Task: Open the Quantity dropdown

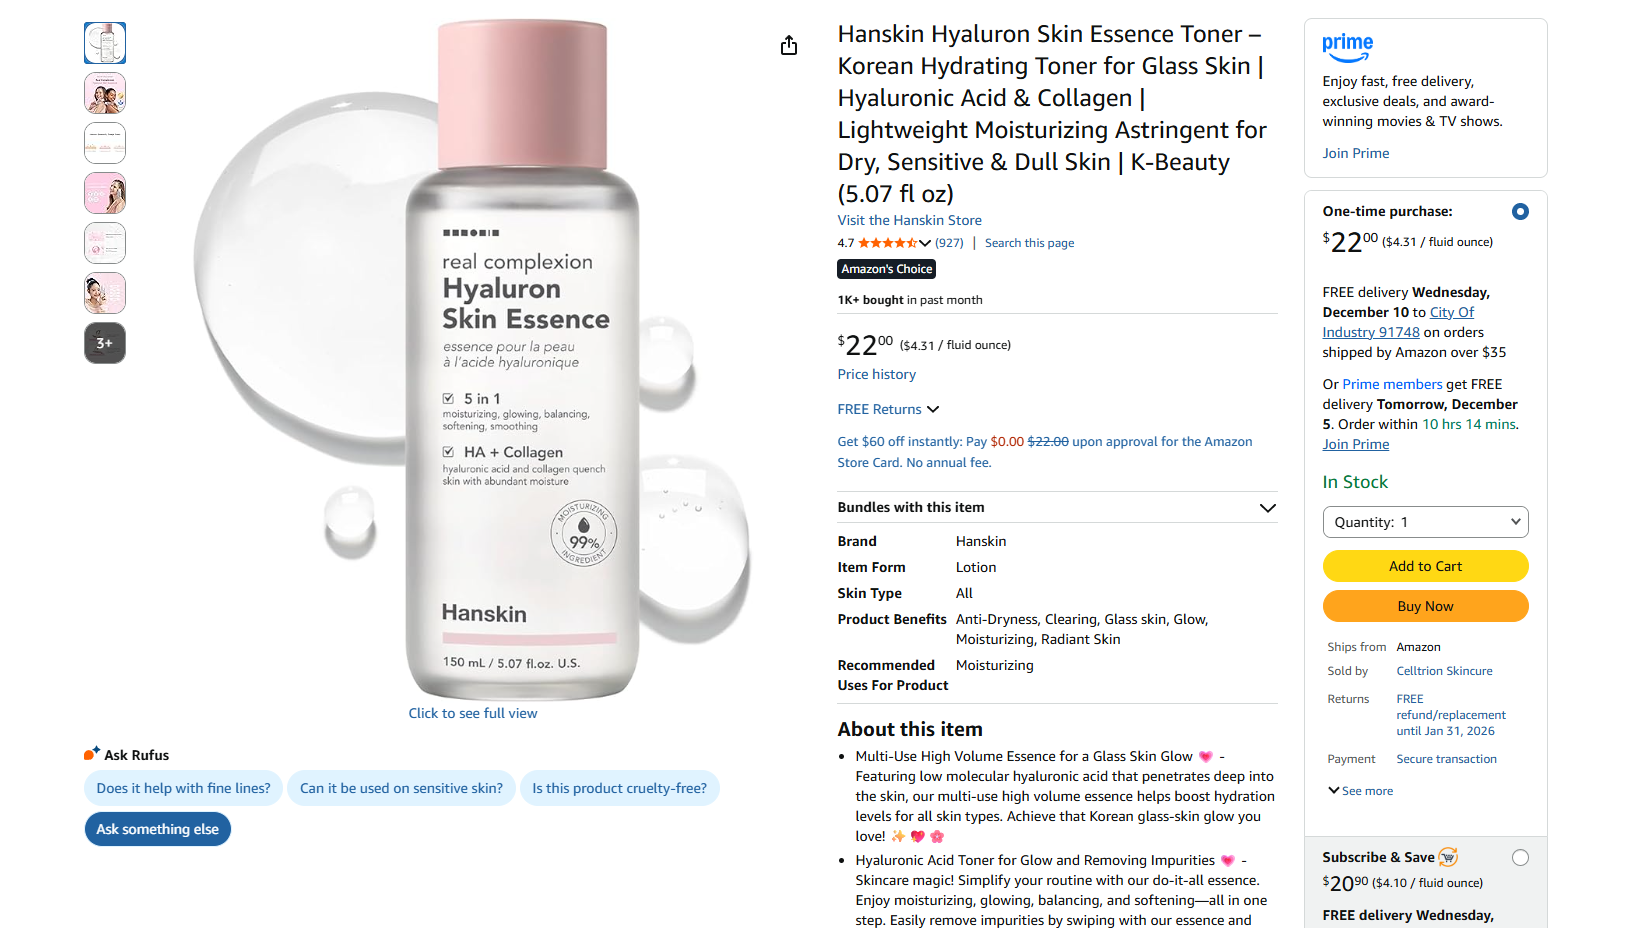Action: click(x=1425, y=522)
